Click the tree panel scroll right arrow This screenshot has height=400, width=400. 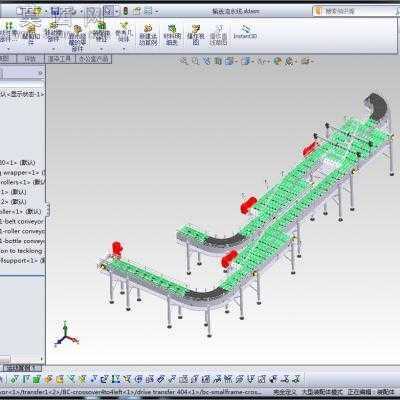point(42,359)
